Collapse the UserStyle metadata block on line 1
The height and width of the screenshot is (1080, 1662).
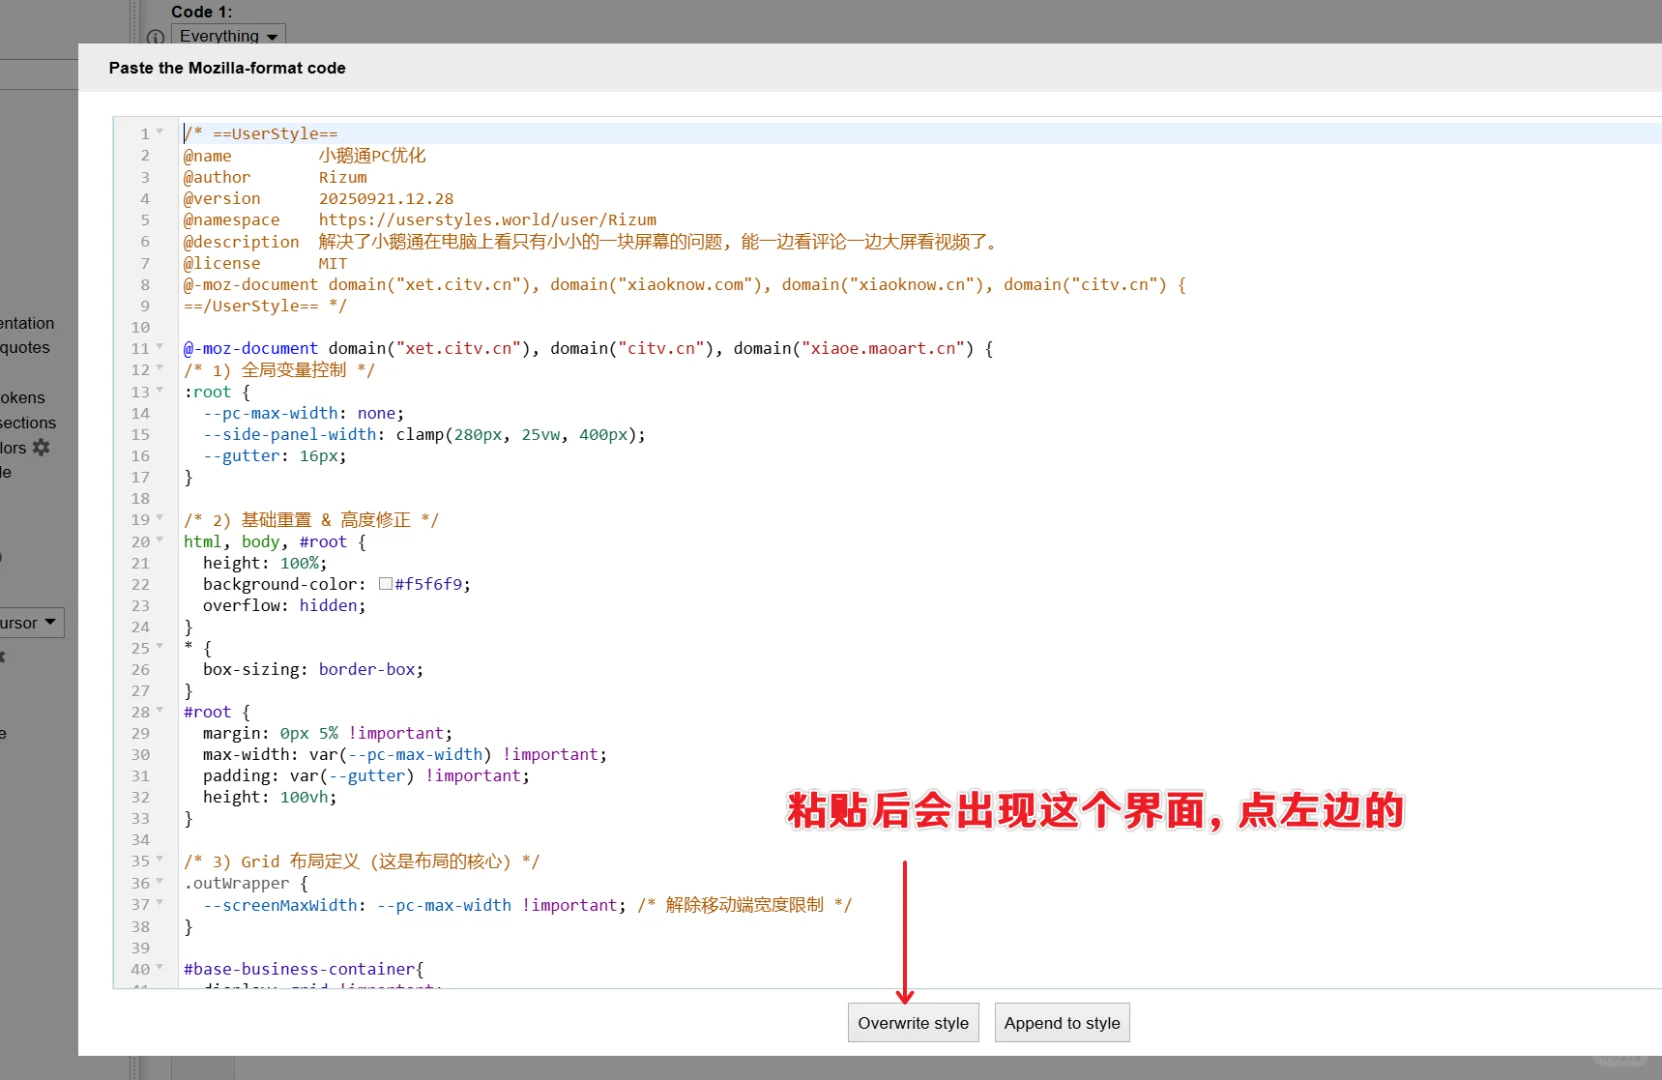click(x=160, y=133)
